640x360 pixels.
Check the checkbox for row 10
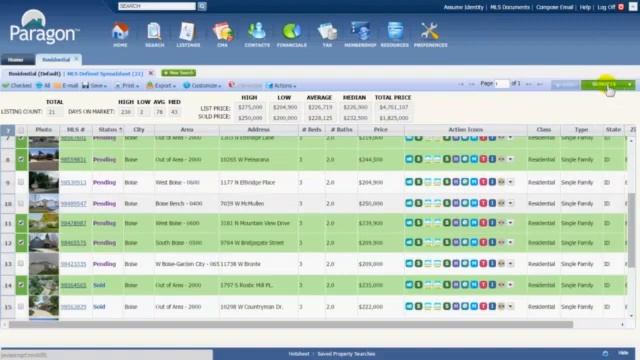pyautogui.click(x=21, y=203)
